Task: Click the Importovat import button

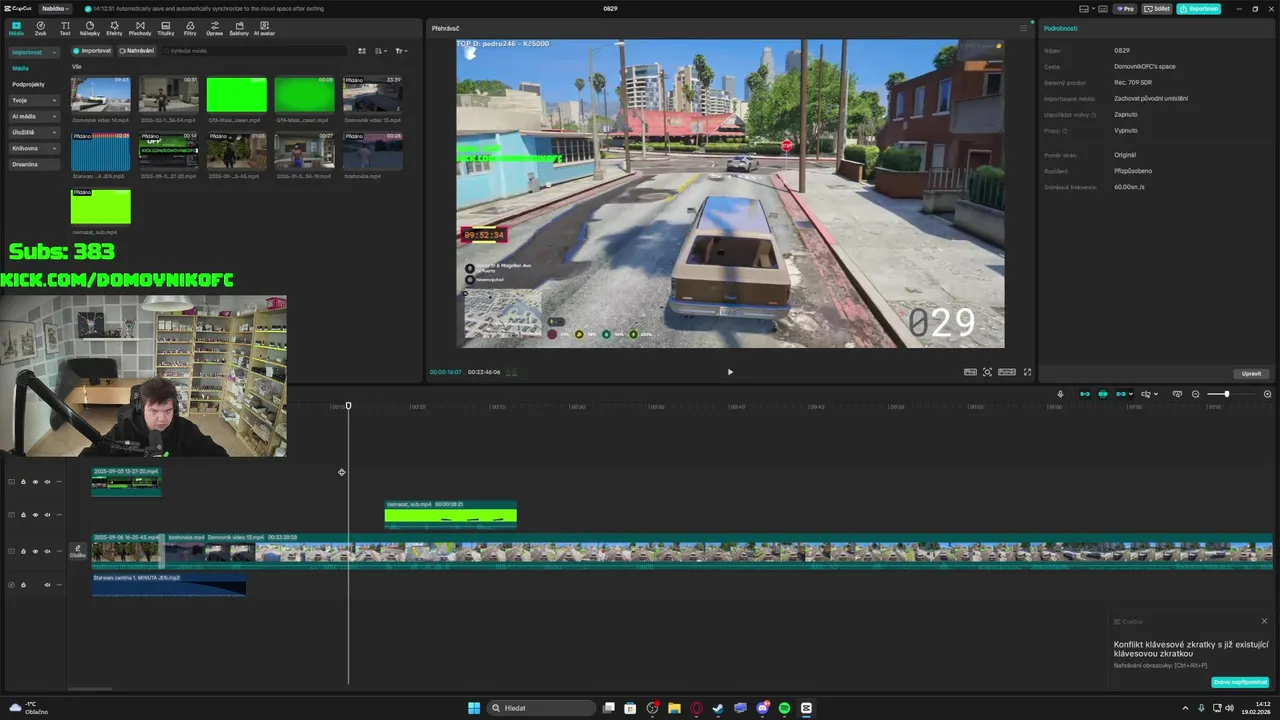Action: (x=92, y=50)
